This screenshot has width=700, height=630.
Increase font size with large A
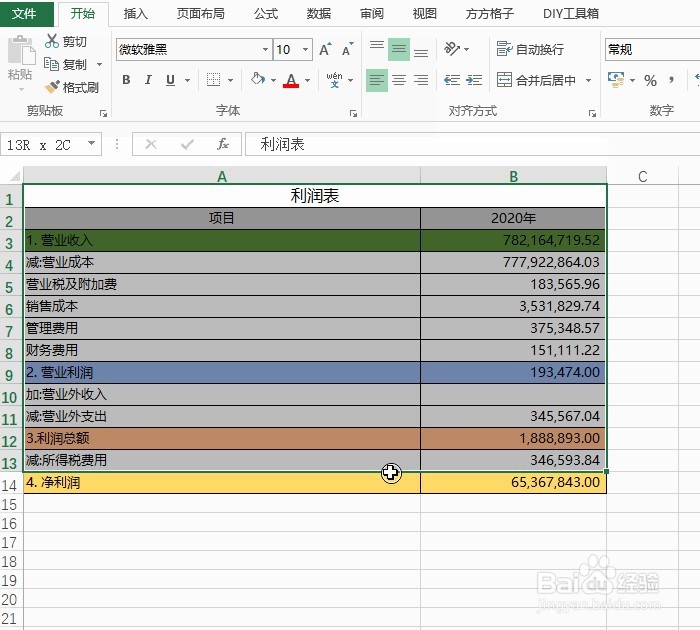tap(325, 49)
